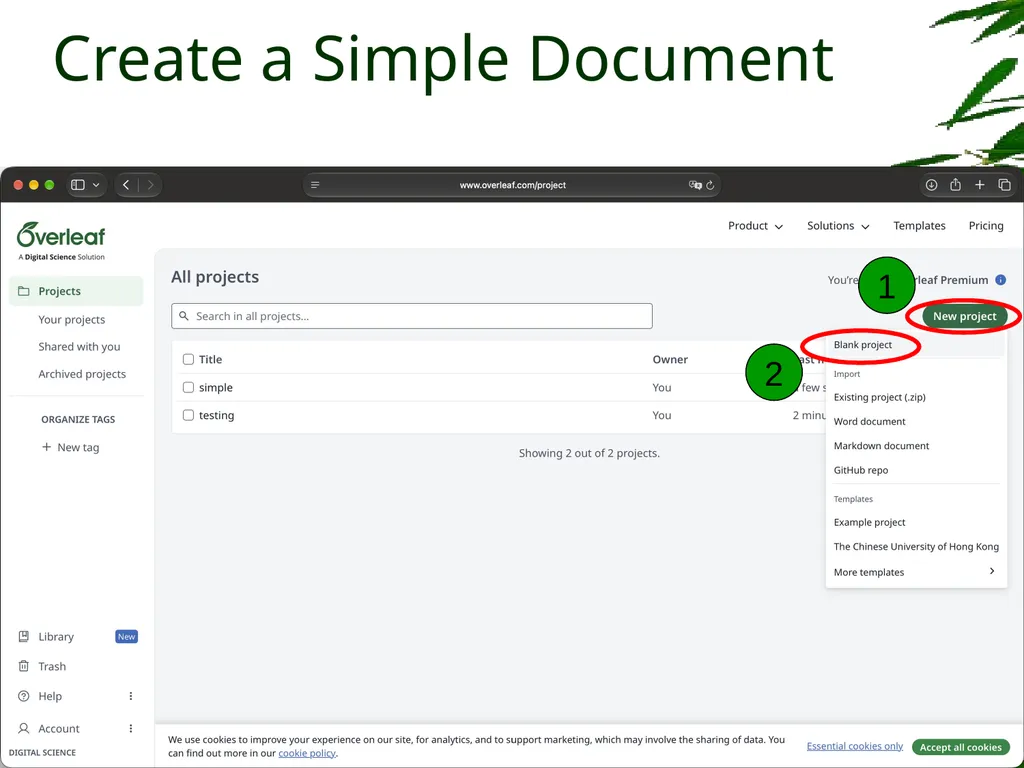Tick the checkbox for testing project
Screen dimensions: 1024x768
coord(188,415)
